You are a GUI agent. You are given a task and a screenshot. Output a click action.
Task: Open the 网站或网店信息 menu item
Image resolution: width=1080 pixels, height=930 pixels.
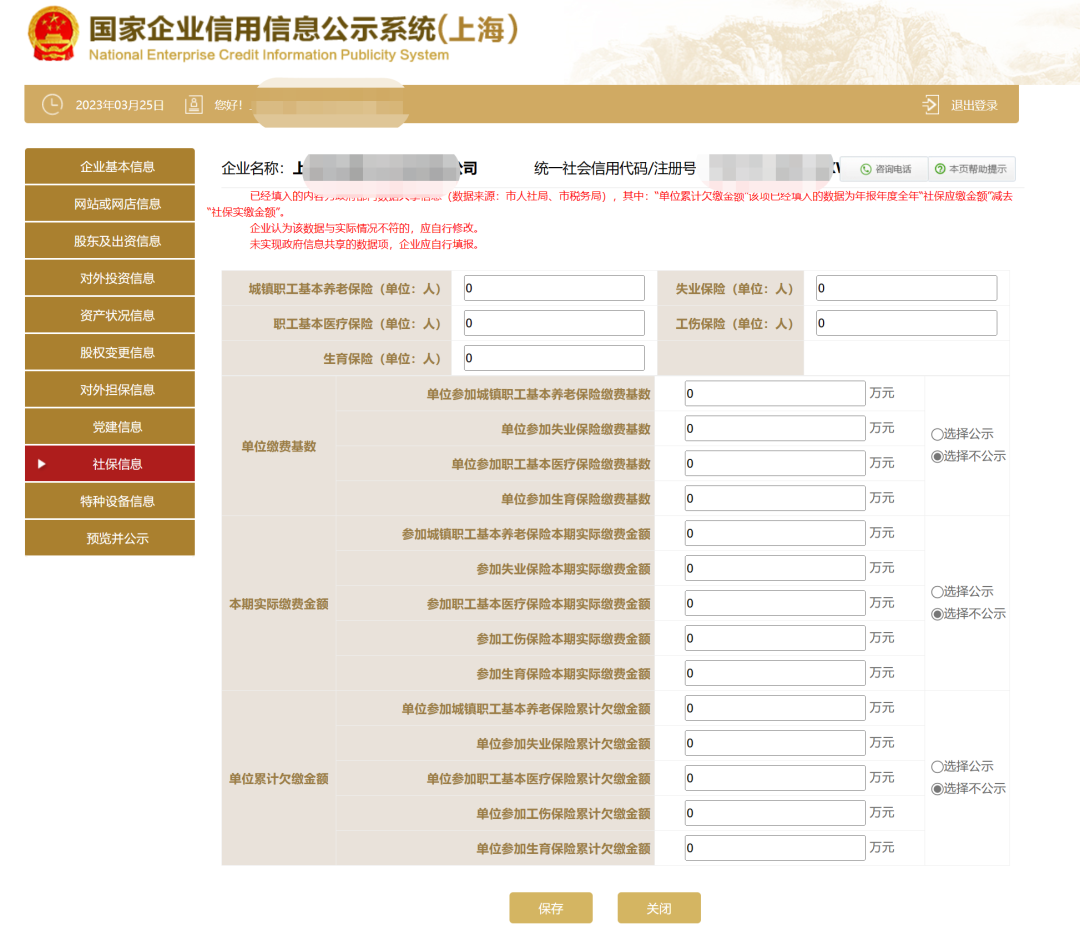click(x=110, y=203)
